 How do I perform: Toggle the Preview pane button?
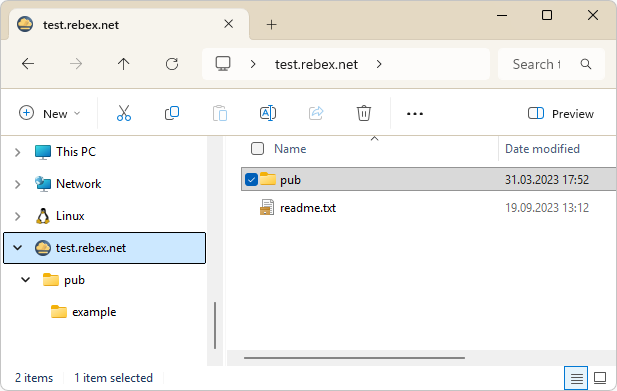coord(561,113)
